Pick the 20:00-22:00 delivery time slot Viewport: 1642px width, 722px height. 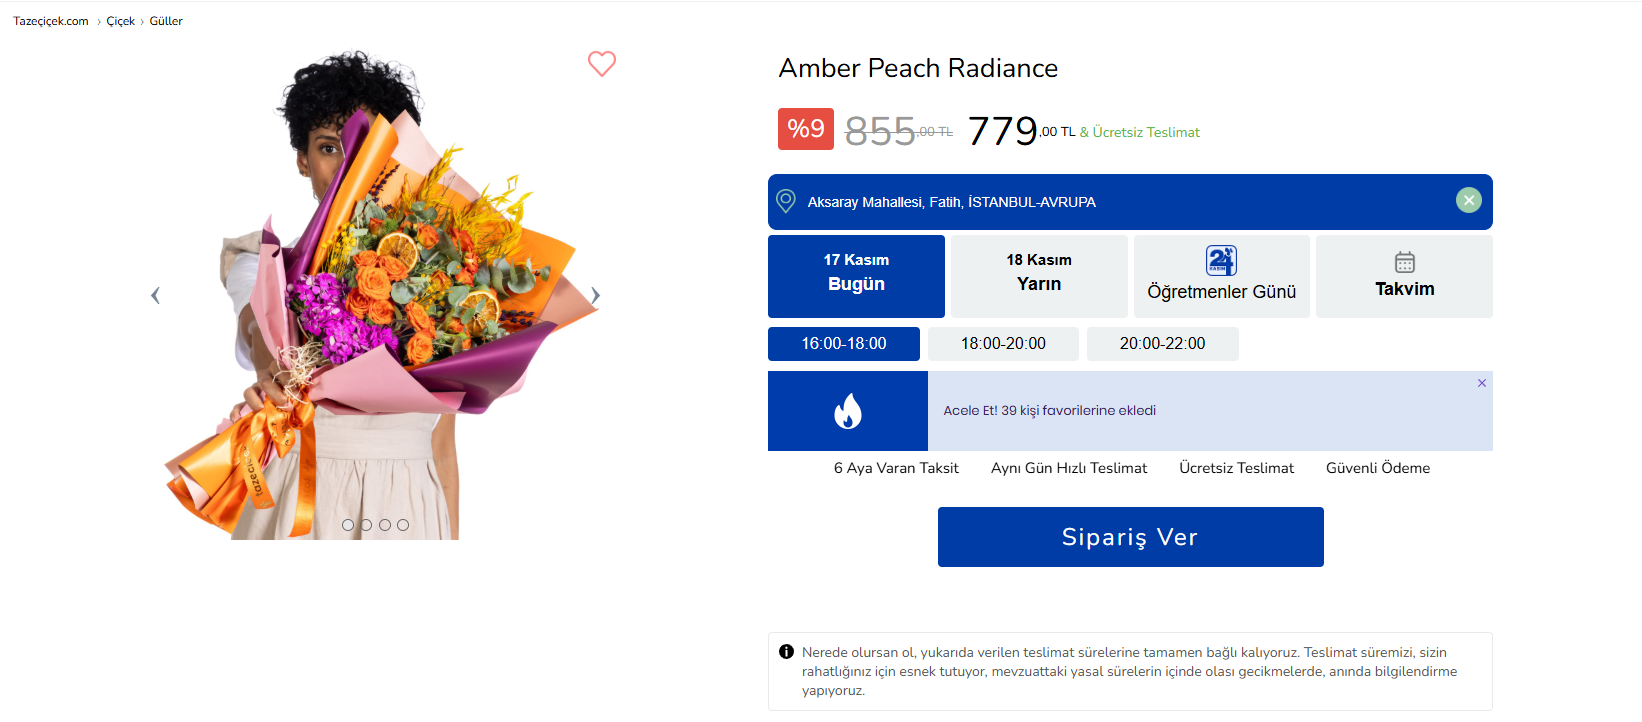(1162, 344)
